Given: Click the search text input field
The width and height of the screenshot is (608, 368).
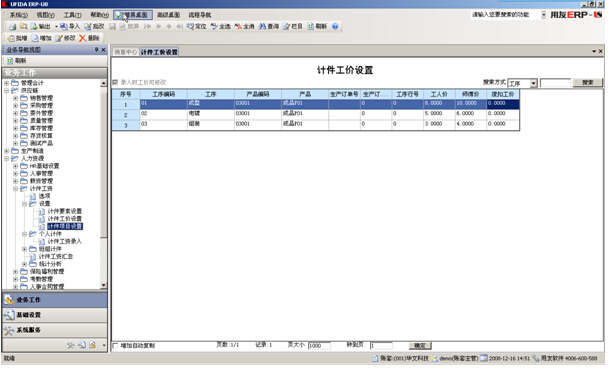Looking at the screenshot, I should 555,83.
